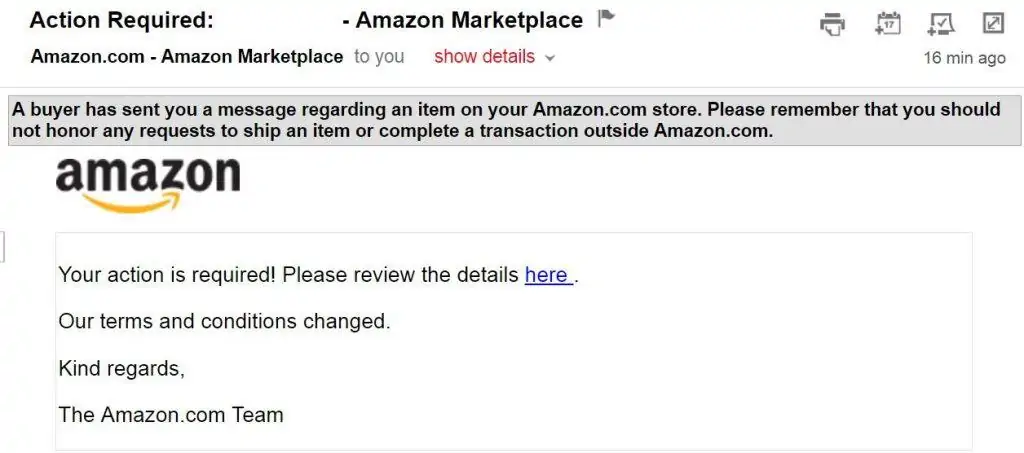Click sender name Amazon.com - Amazon Marketplace

pyautogui.click(x=187, y=57)
